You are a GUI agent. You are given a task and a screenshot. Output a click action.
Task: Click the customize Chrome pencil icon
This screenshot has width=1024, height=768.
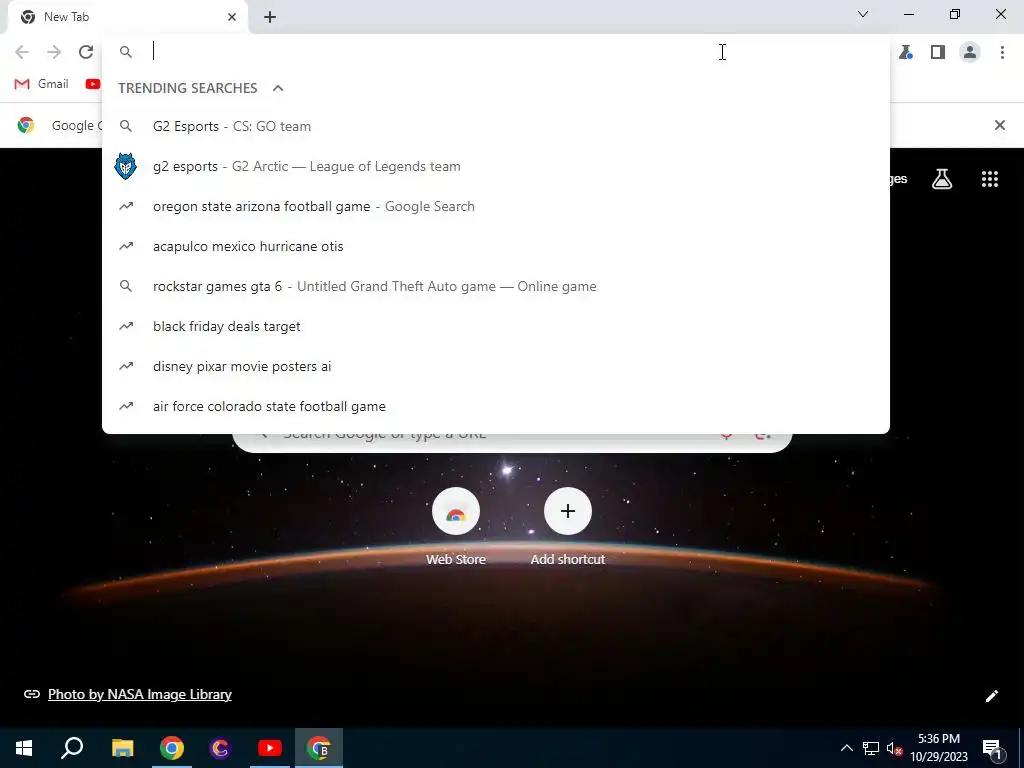[991, 696]
